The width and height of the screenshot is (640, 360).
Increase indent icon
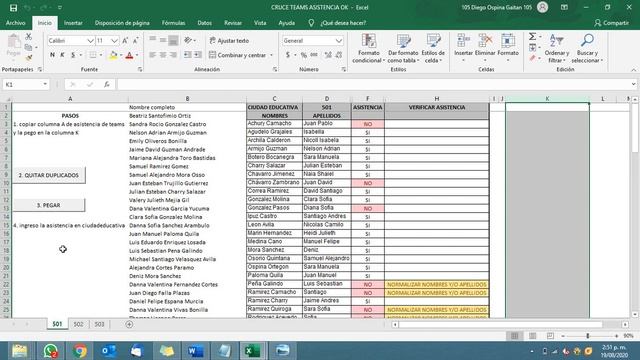(x=198, y=55)
